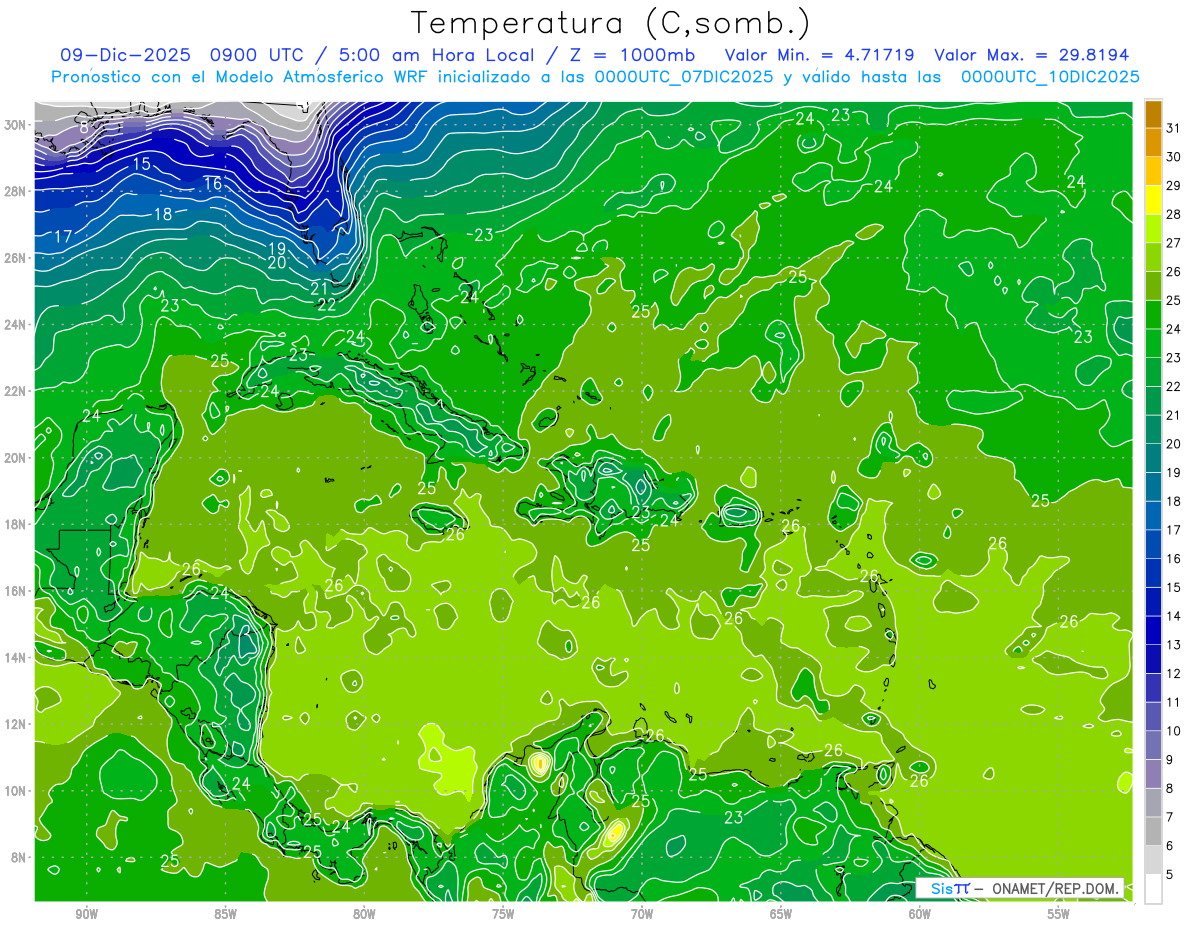Screen dimensions: 1200x927
Task: Click the contour label 16 on the map
Action: tap(212, 183)
